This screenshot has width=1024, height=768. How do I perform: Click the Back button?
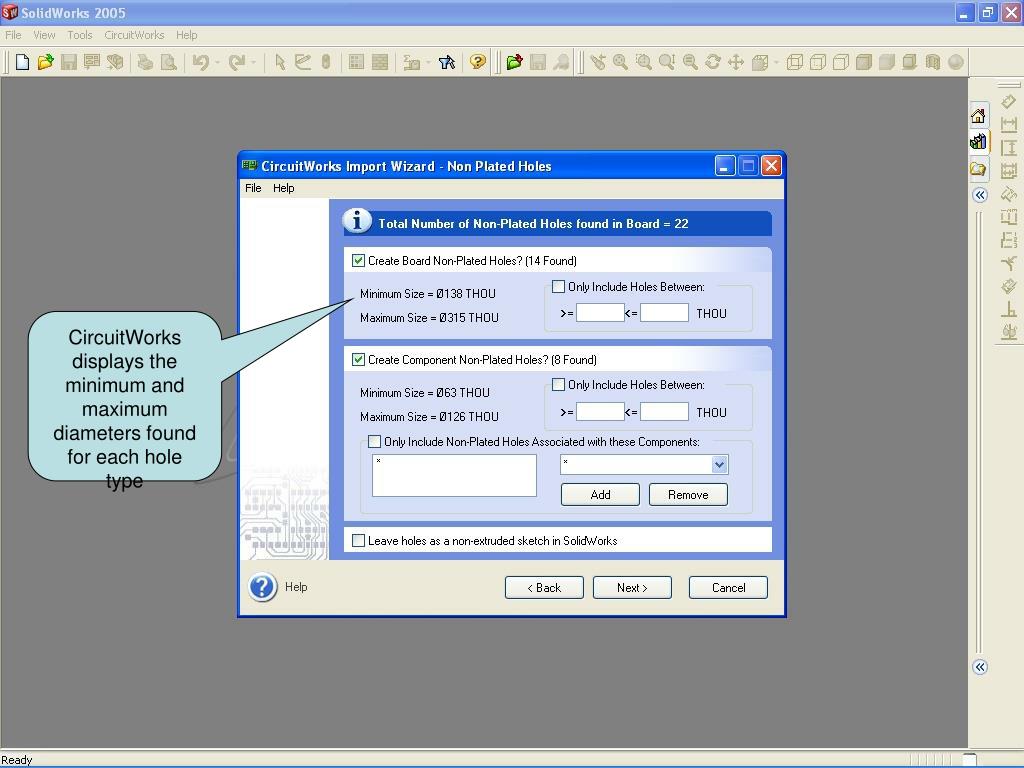pos(544,588)
